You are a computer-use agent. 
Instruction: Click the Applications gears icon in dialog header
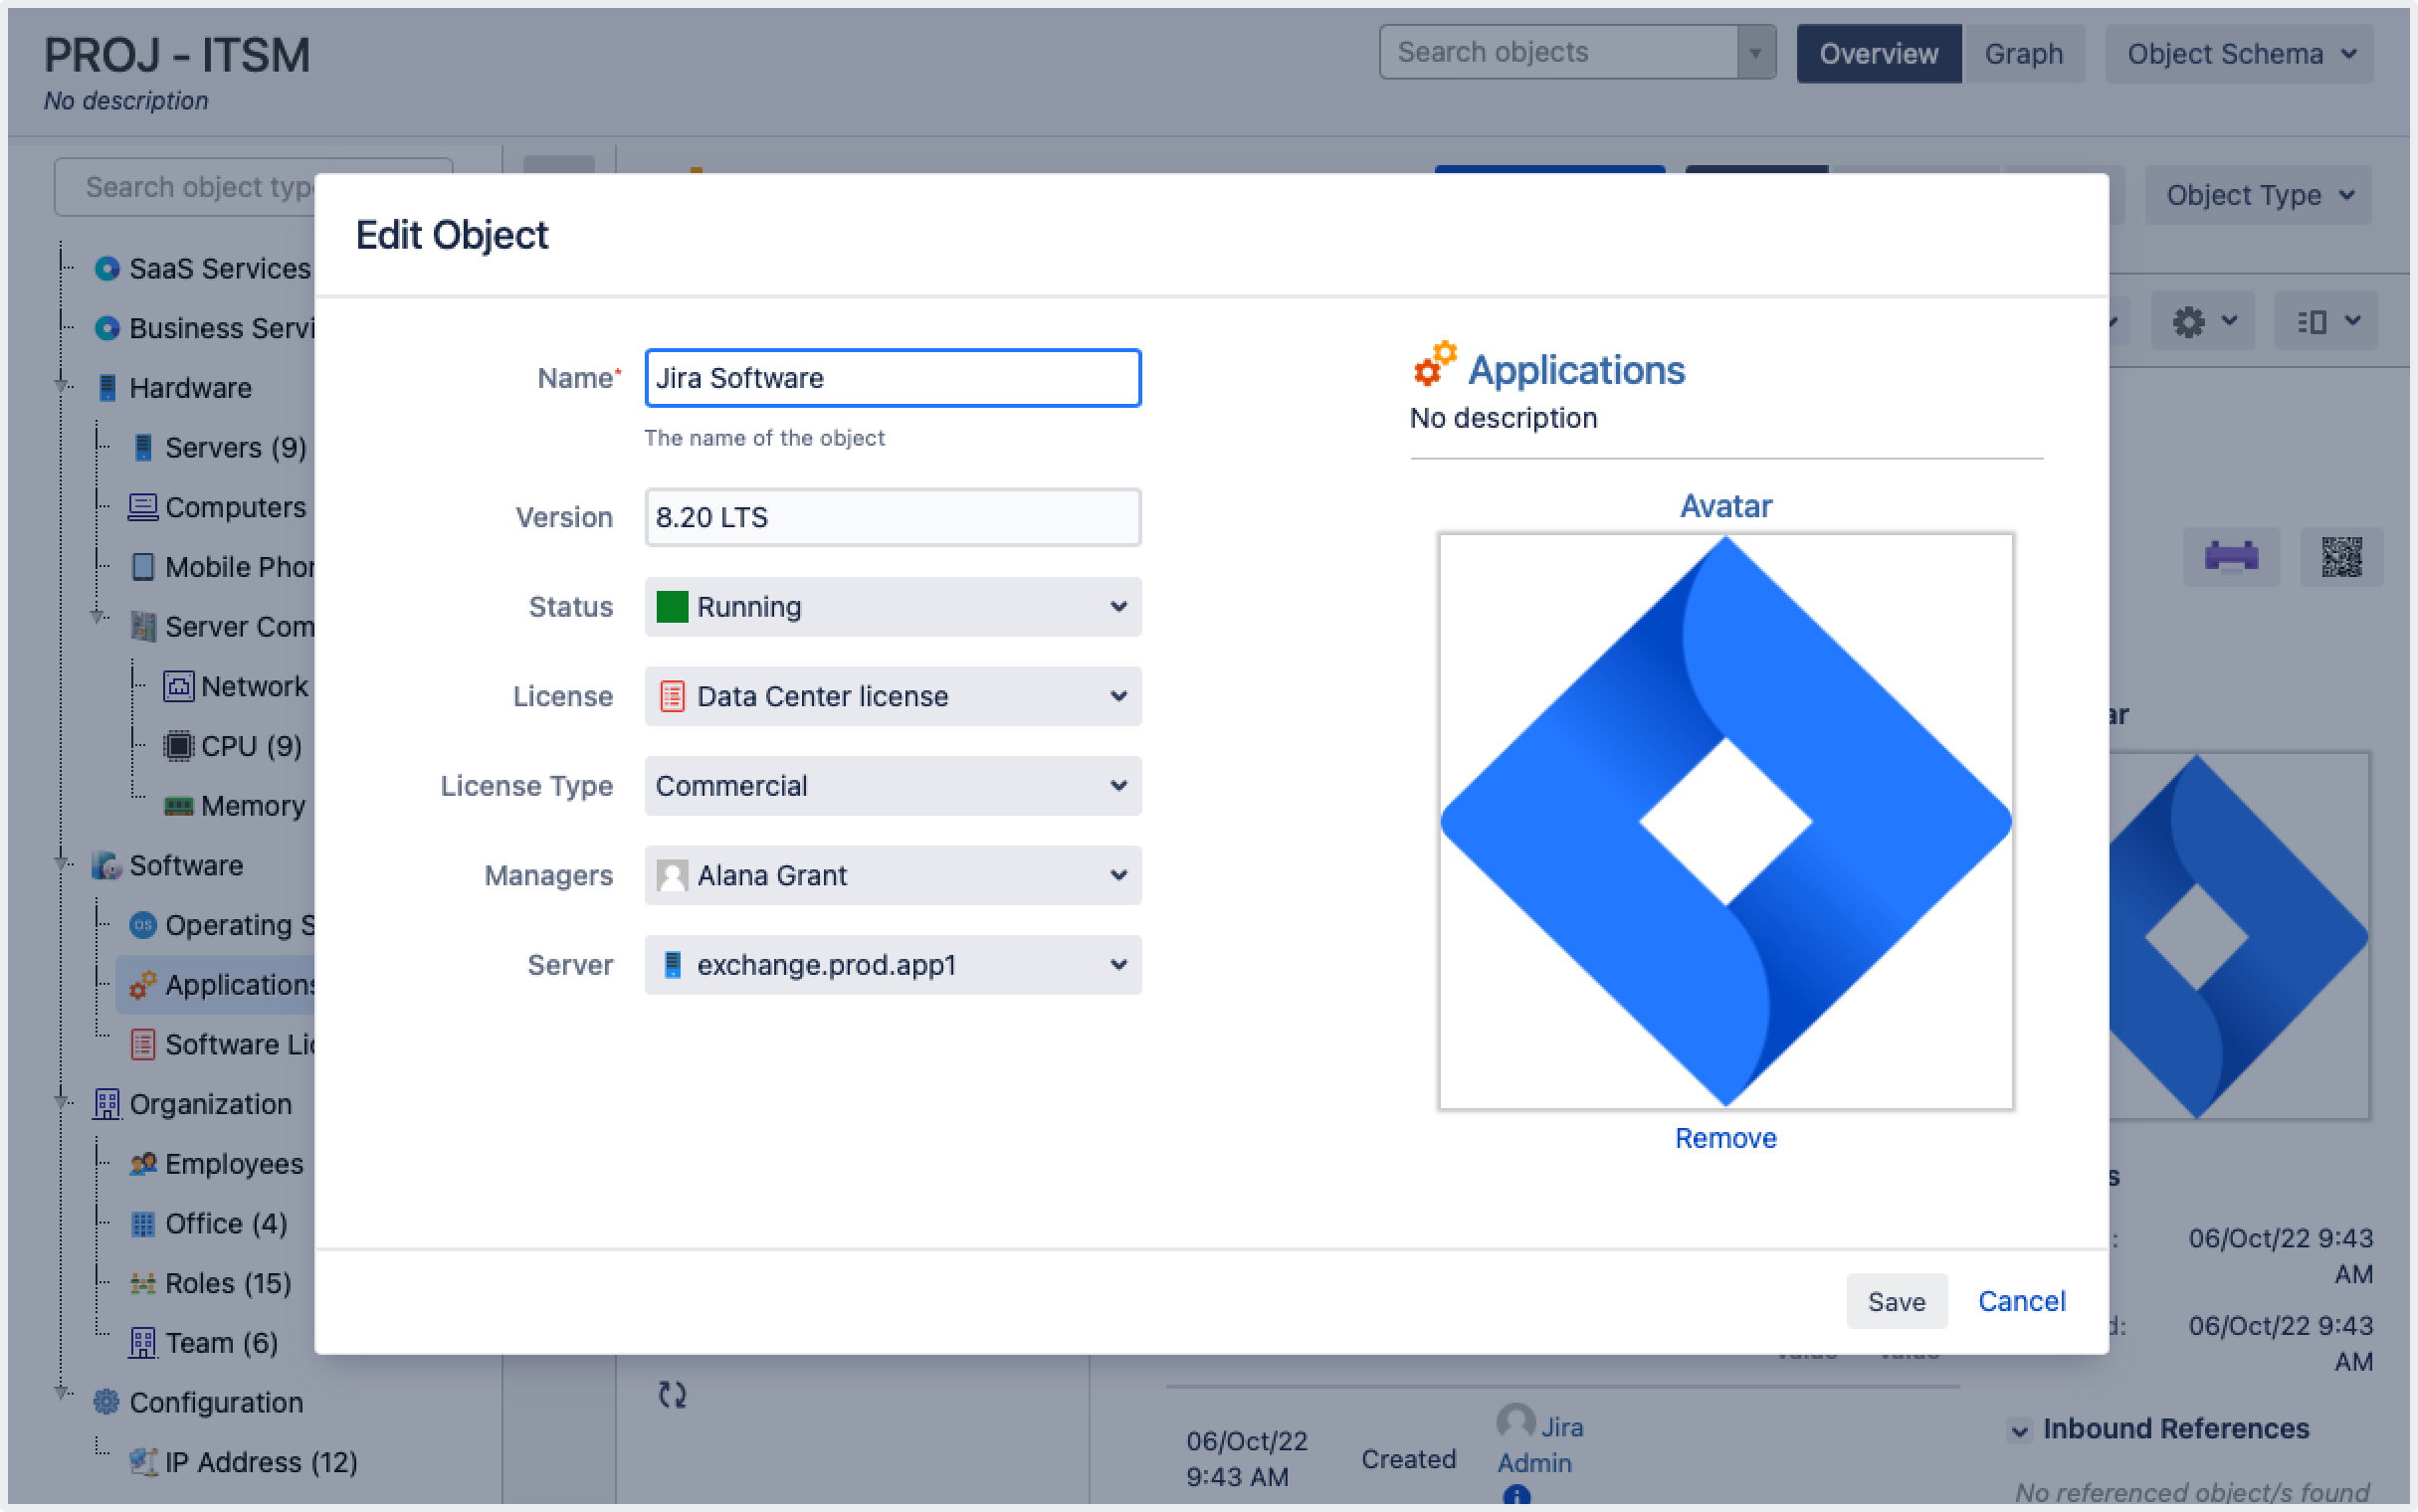(1434, 364)
